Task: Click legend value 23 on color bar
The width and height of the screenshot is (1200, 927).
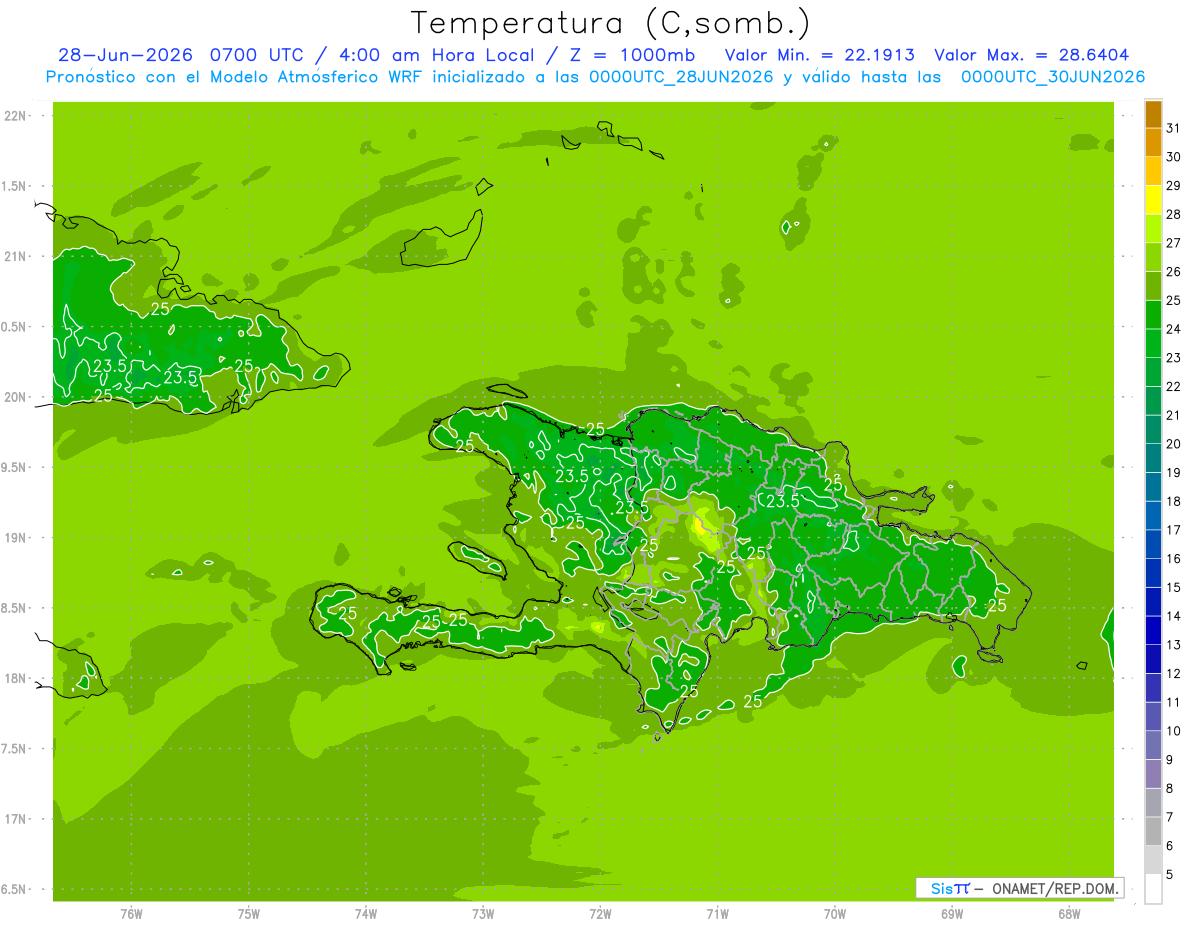Action: 1173,358
